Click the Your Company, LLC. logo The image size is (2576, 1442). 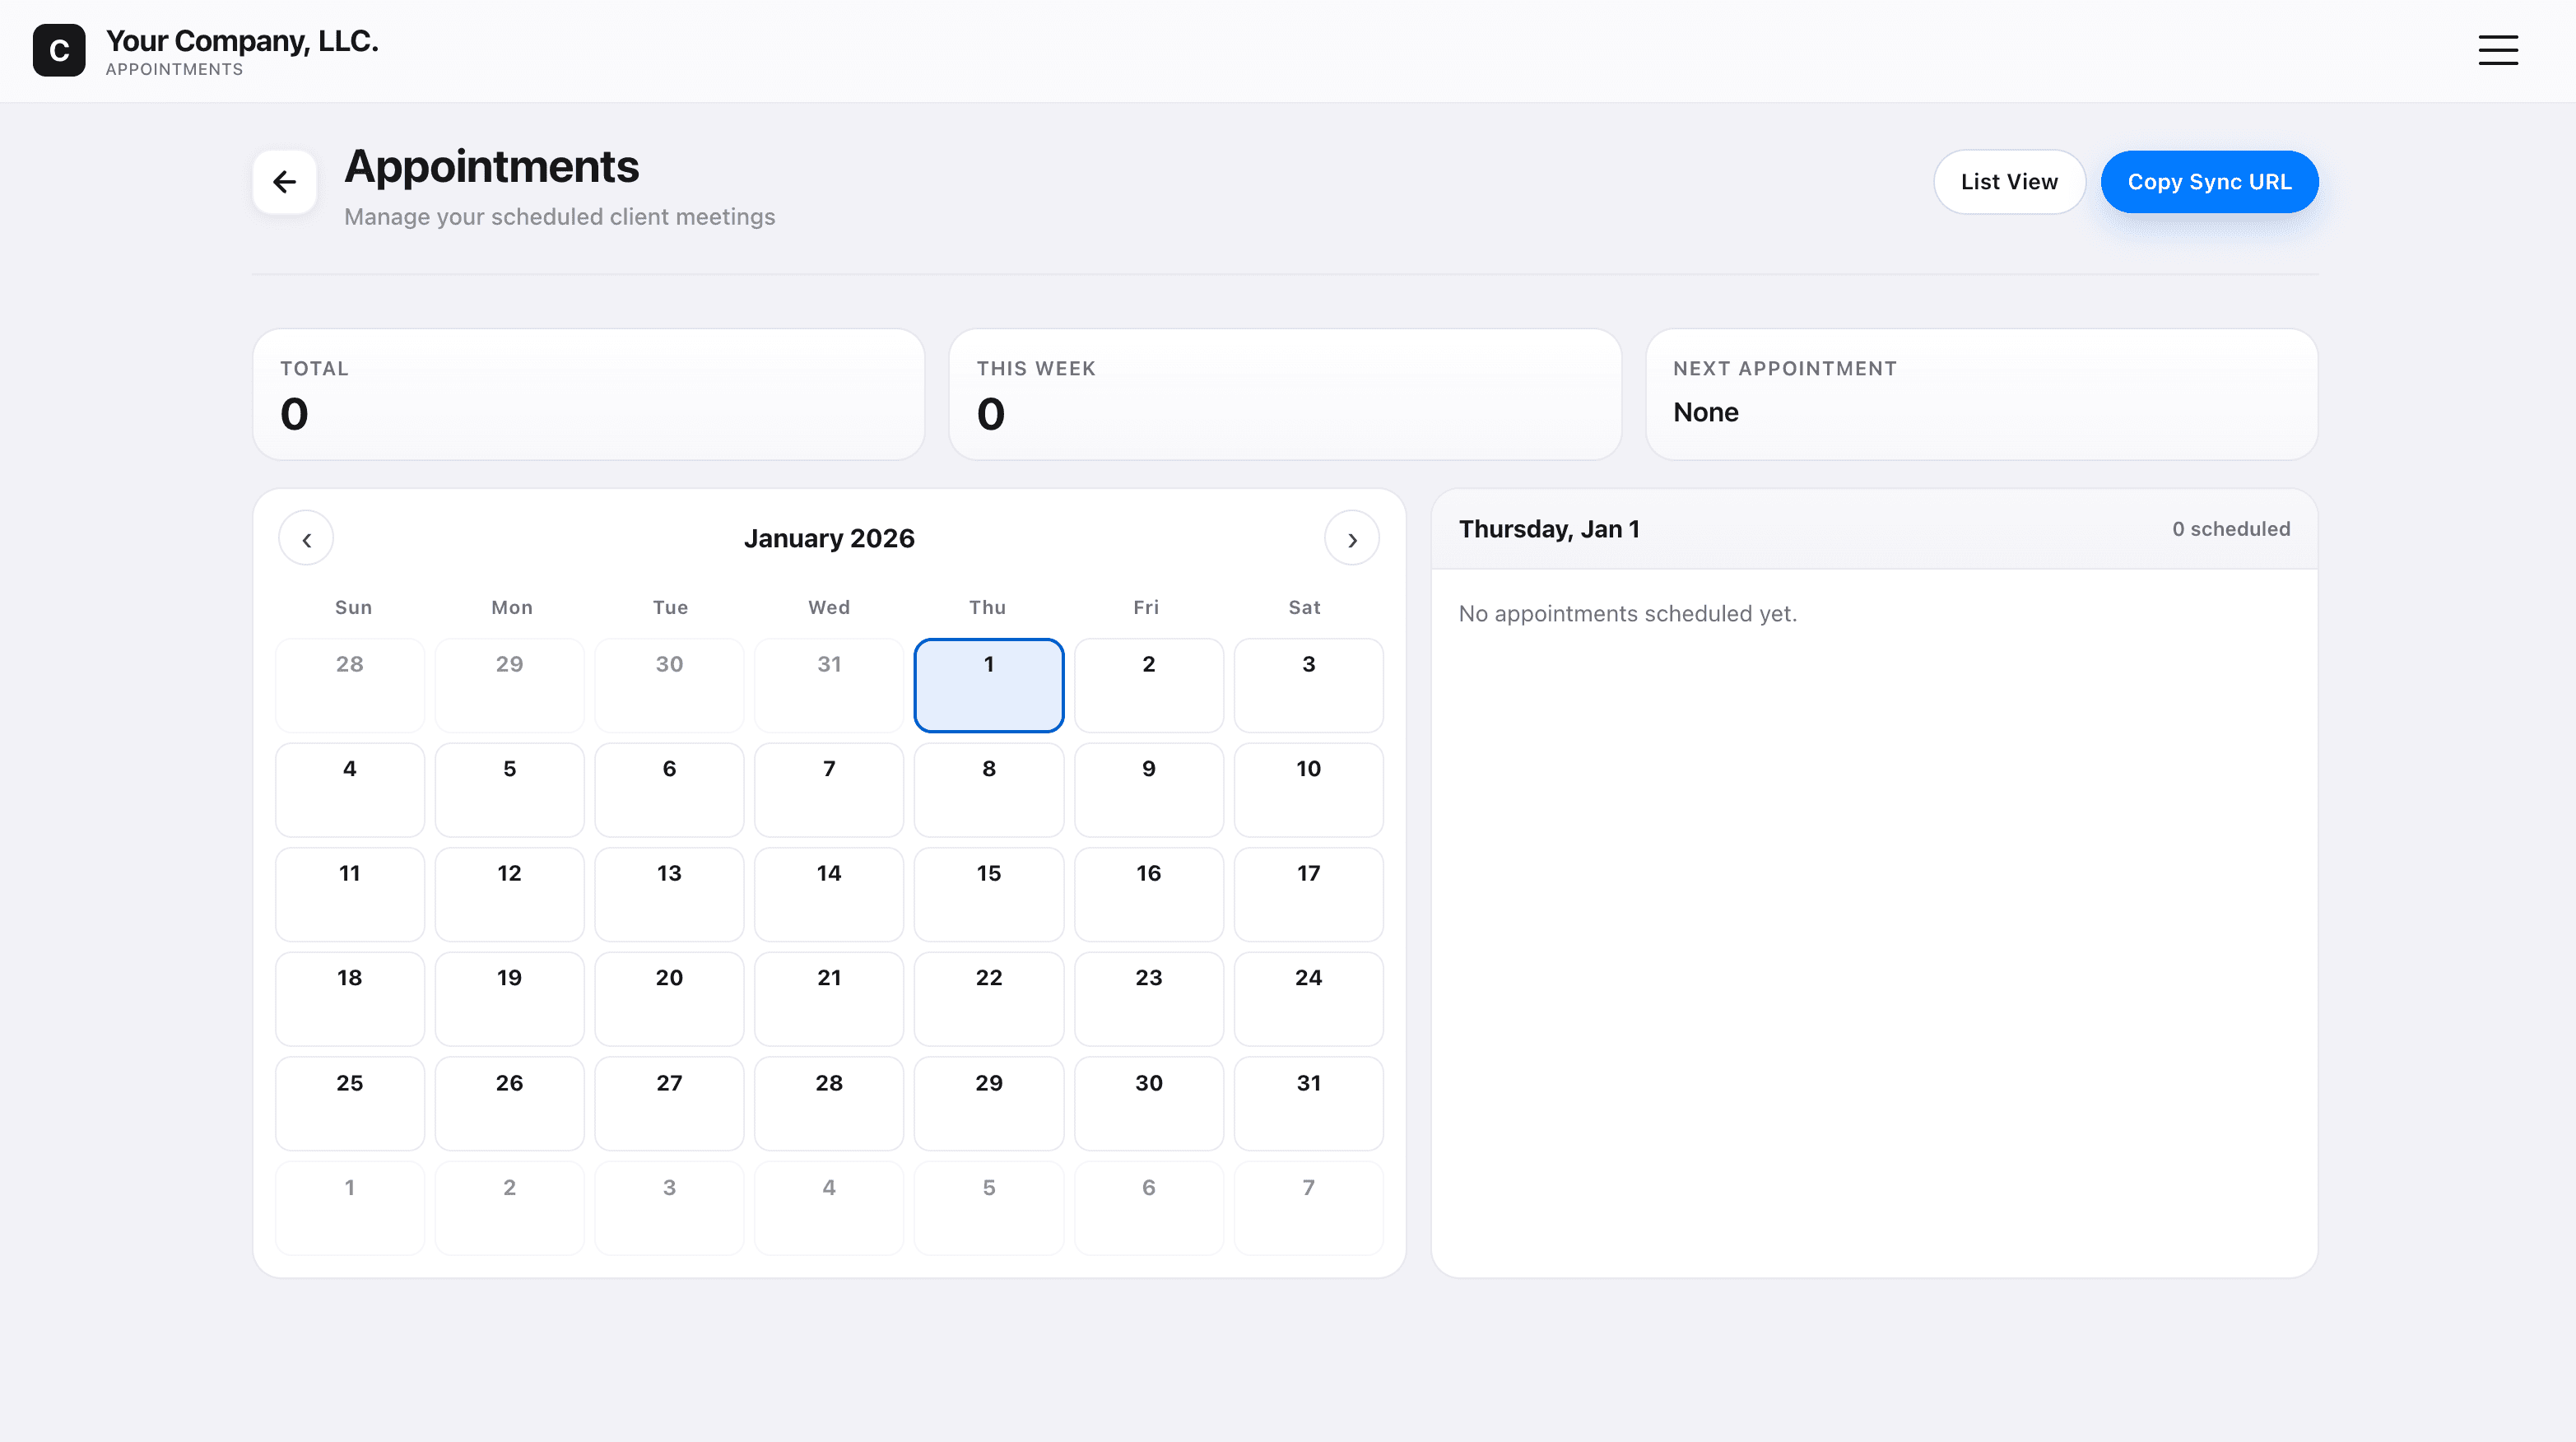(206, 50)
